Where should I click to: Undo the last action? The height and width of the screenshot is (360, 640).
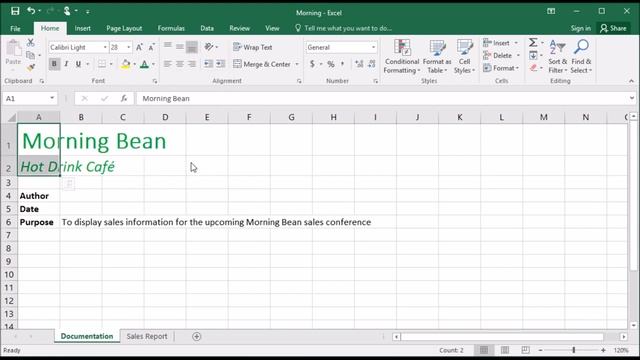[x=31, y=11]
